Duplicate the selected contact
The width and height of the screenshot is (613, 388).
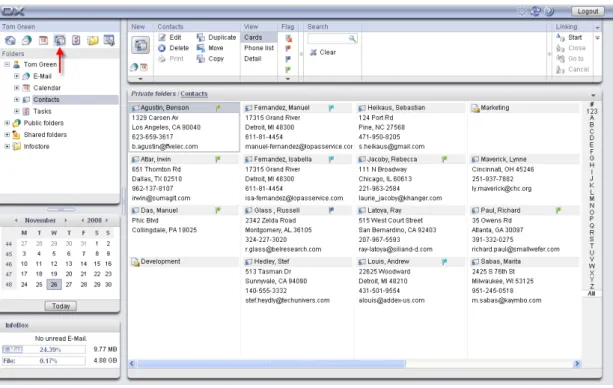tap(216, 38)
